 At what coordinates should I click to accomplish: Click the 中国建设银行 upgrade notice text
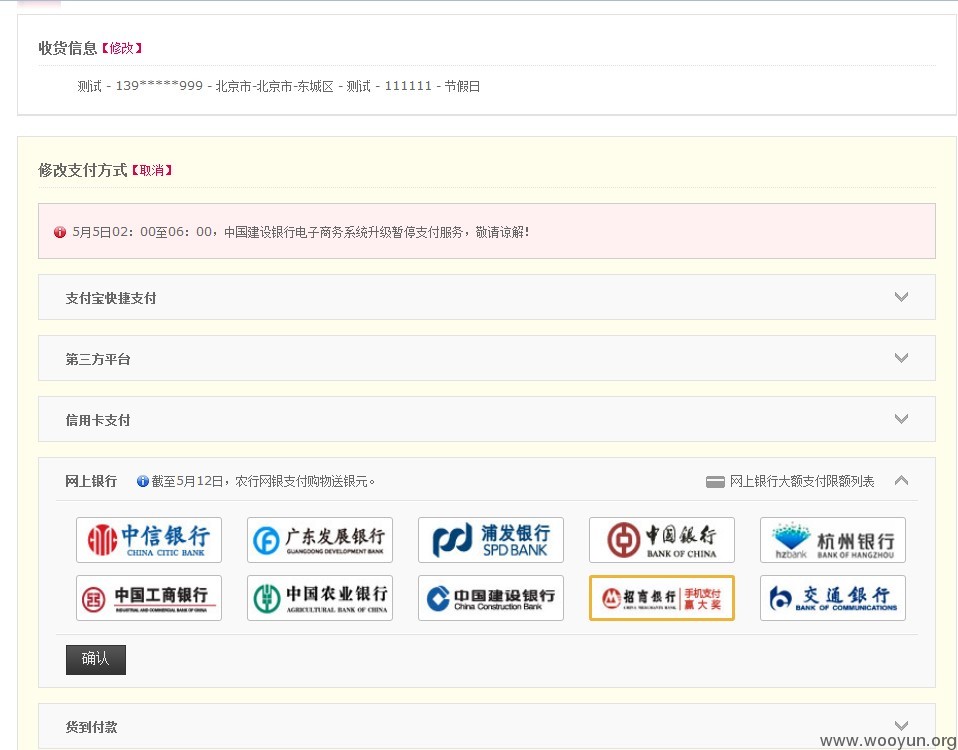tap(301, 232)
